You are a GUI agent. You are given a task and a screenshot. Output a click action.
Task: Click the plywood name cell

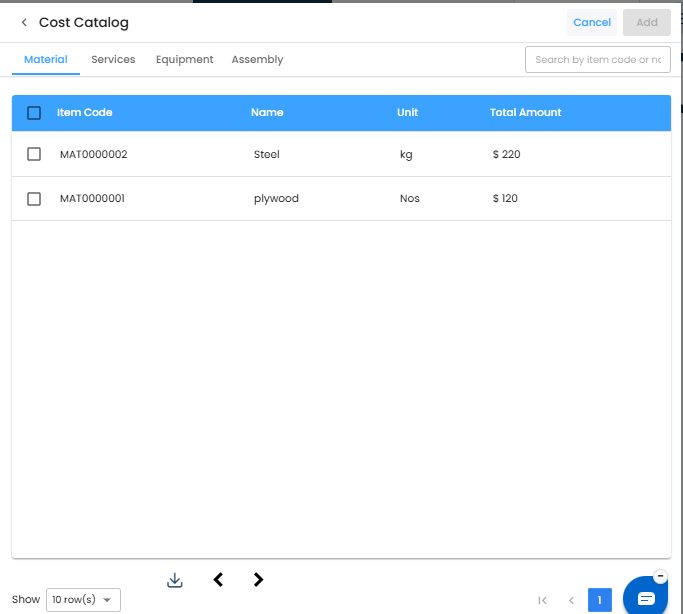point(276,199)
